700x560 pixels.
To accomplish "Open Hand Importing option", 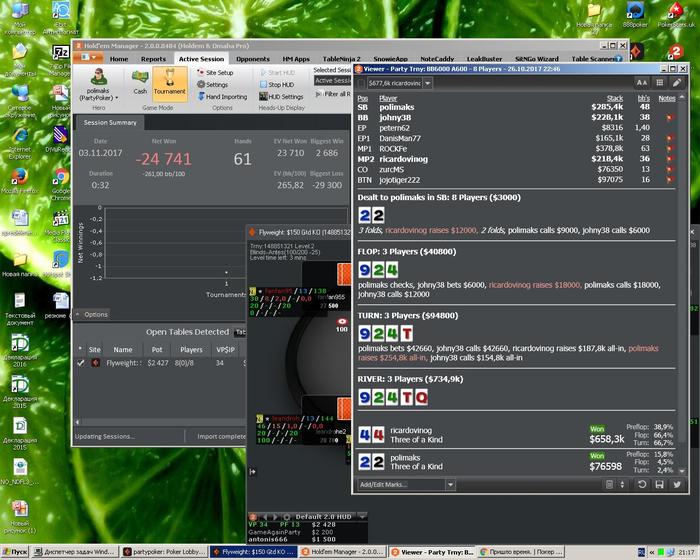I will point(222,96).
